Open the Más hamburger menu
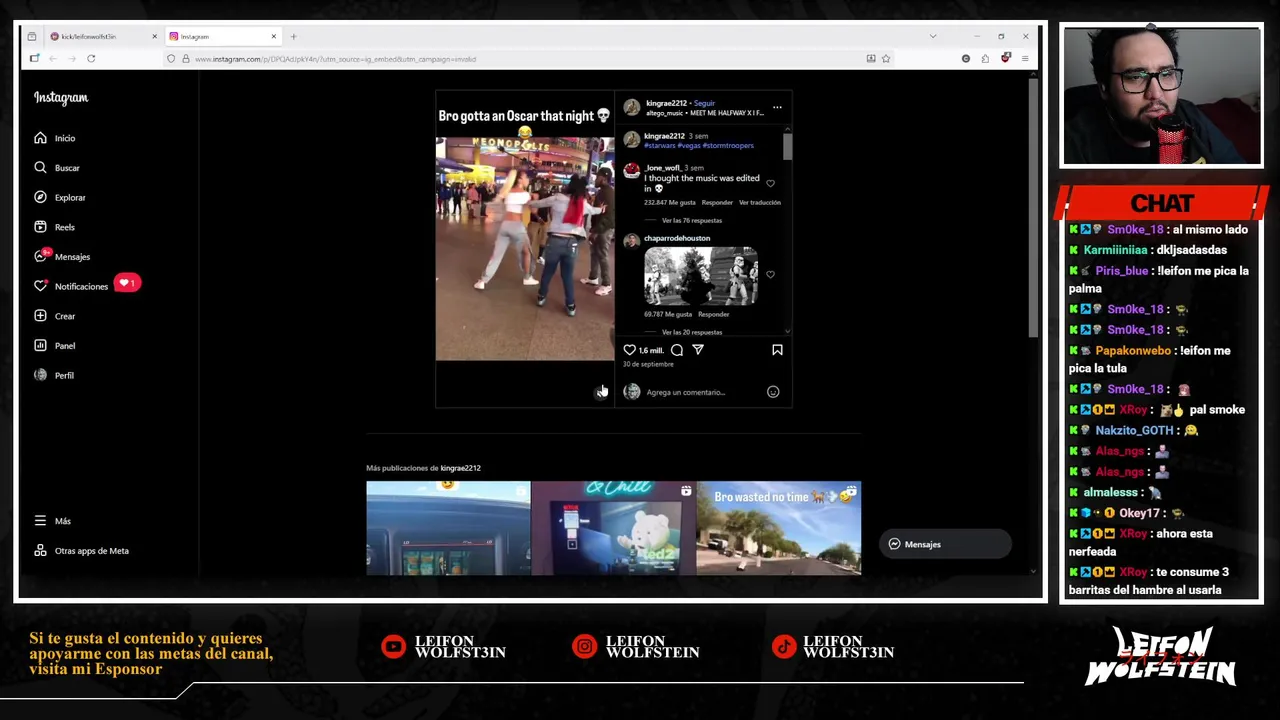 click(52, 521)
